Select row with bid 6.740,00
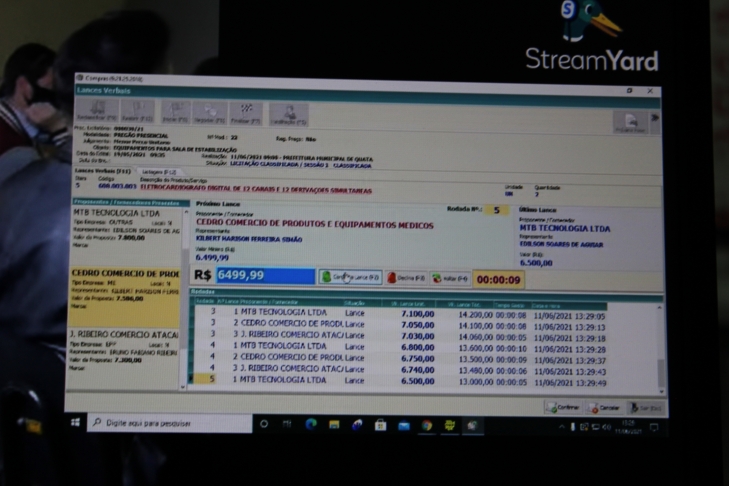Viewport: 729px width, 486px height. tap(400, 370)
